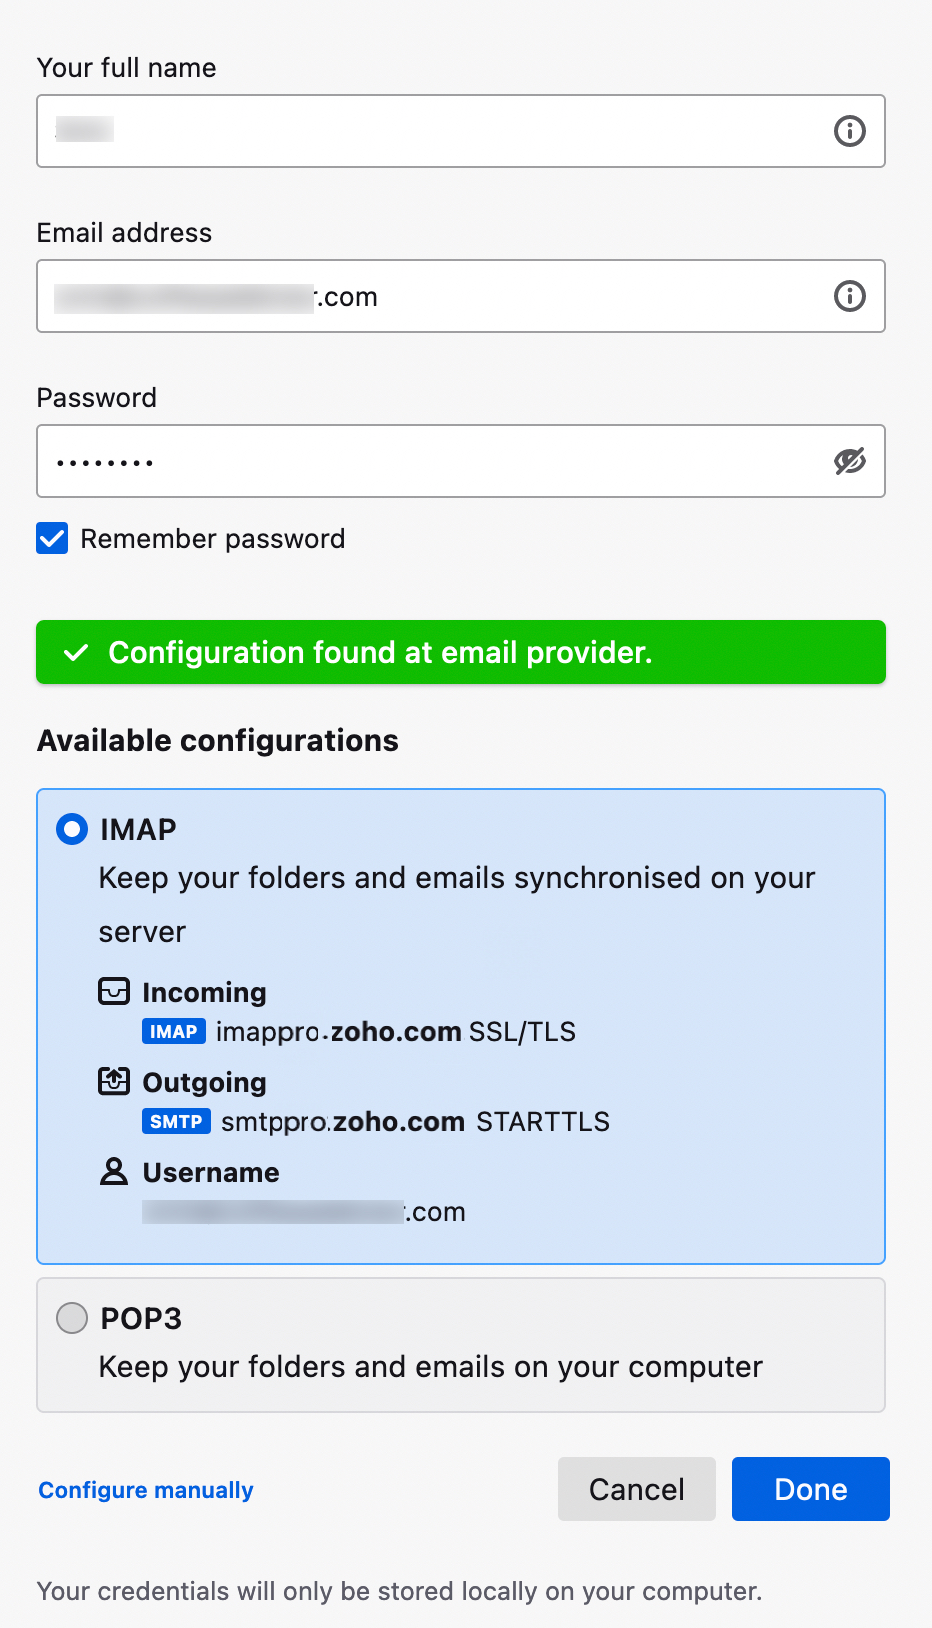Click the IMAP protocol badge
The image size is (932, 1628).
[x=172, y=1031]
